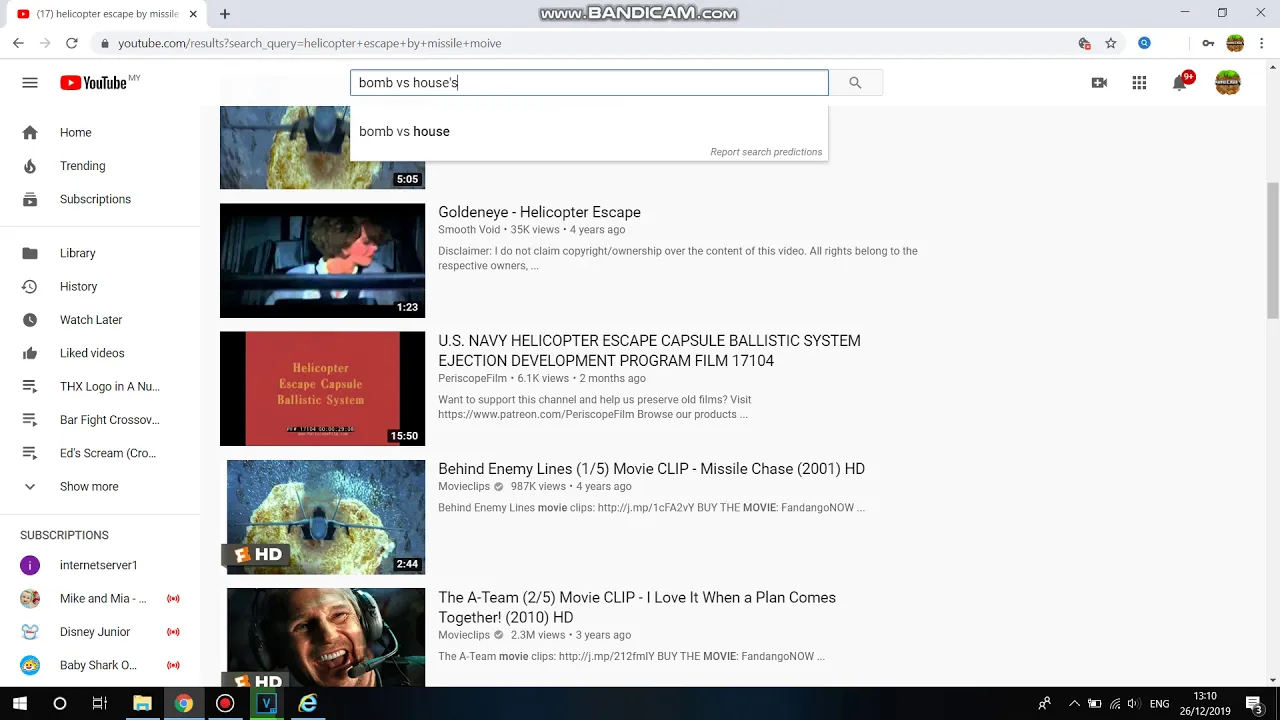Open Chrome's three-dot menu
Image resolution: width=1280 pixels, height=720 pixels.
[x=1262, y=43]
